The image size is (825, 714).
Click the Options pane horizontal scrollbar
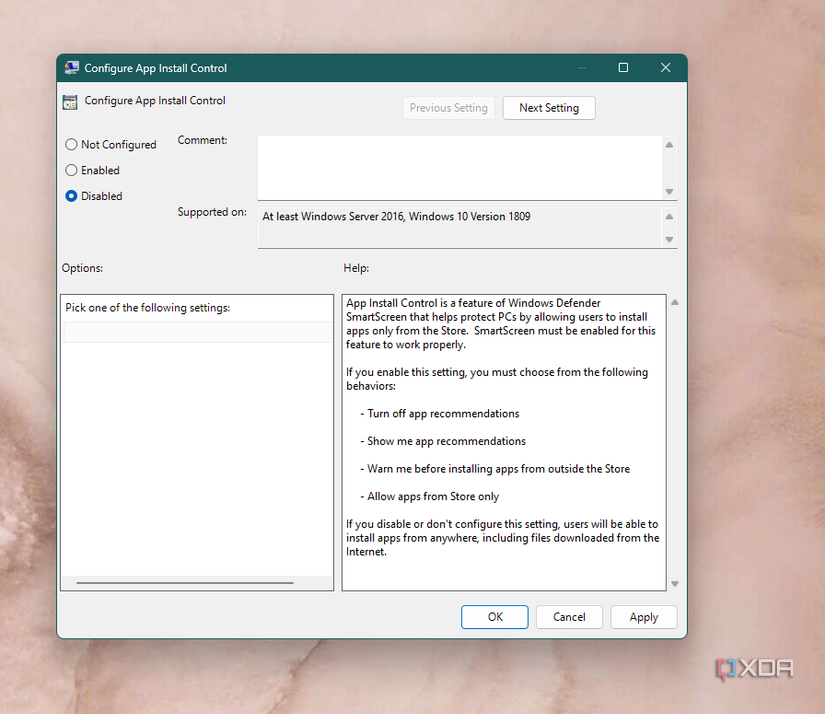click(x=185, y=582)
